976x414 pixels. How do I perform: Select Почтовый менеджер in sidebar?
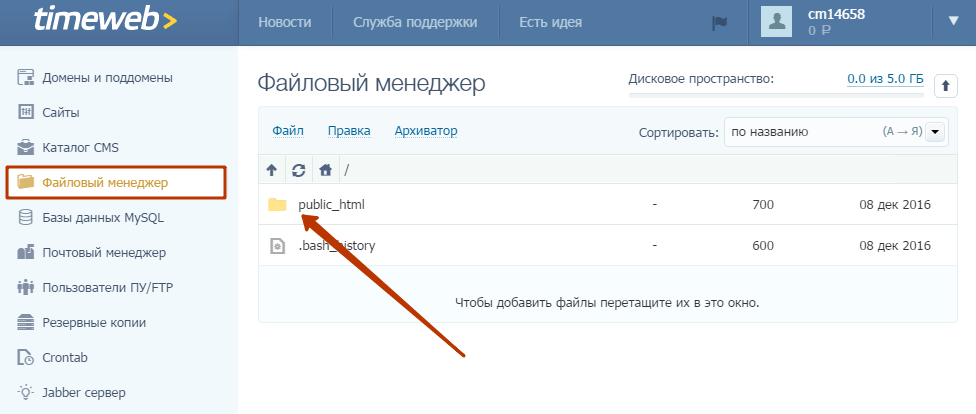click(x=104, y=253)
